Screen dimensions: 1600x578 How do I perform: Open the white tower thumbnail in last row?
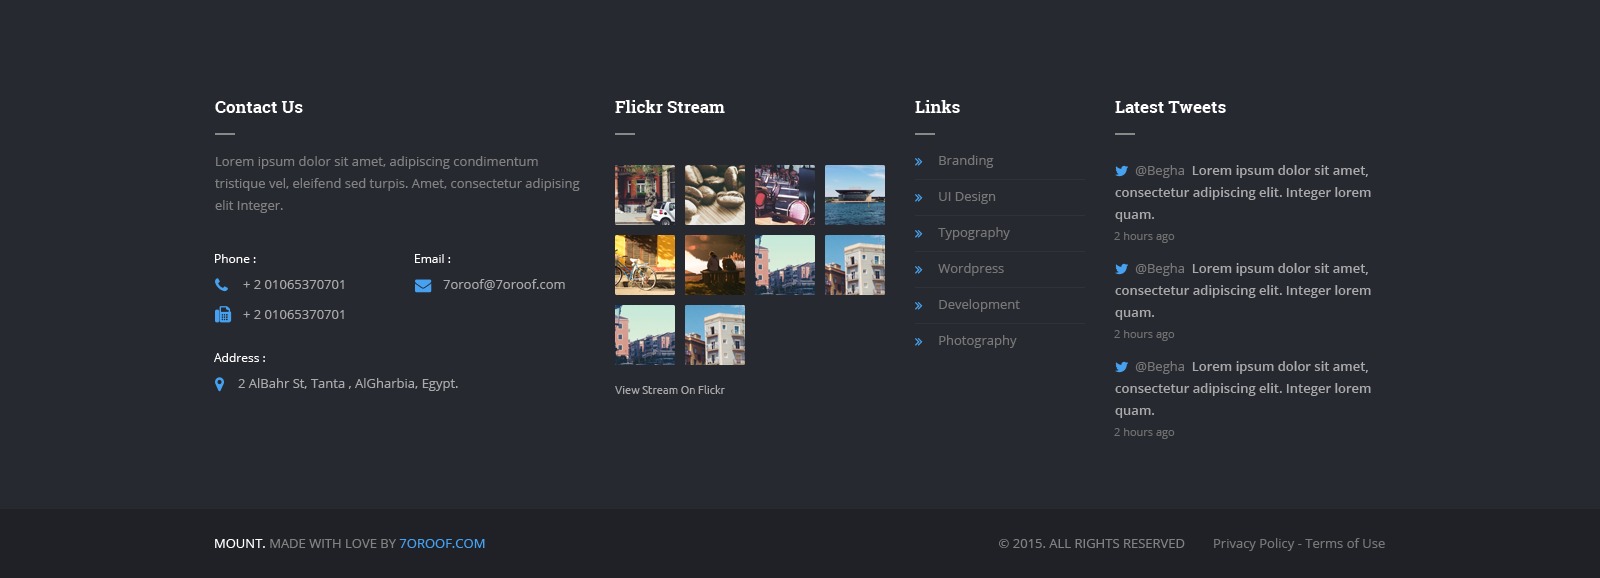715,335
